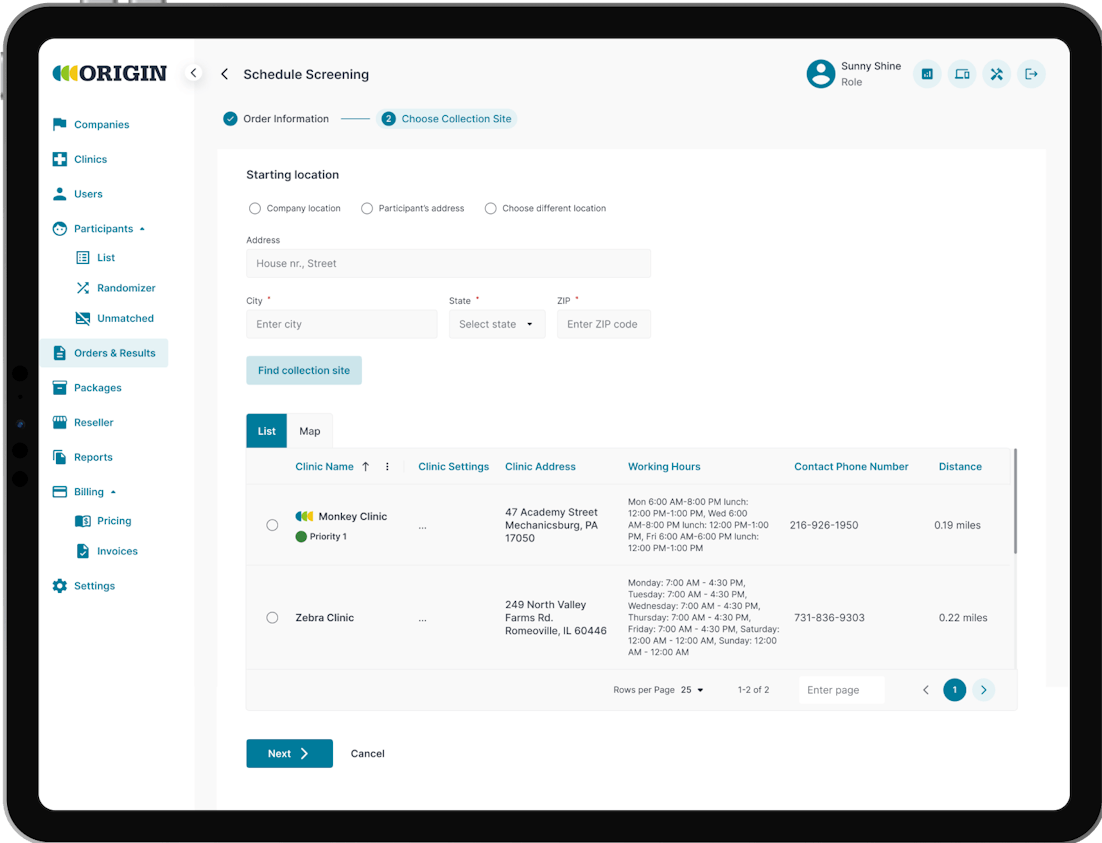Open Monkey Clinic settings ellipsis
Image resolution: width=1102 pixels, height=843 pixels.
tap(422, 526)
